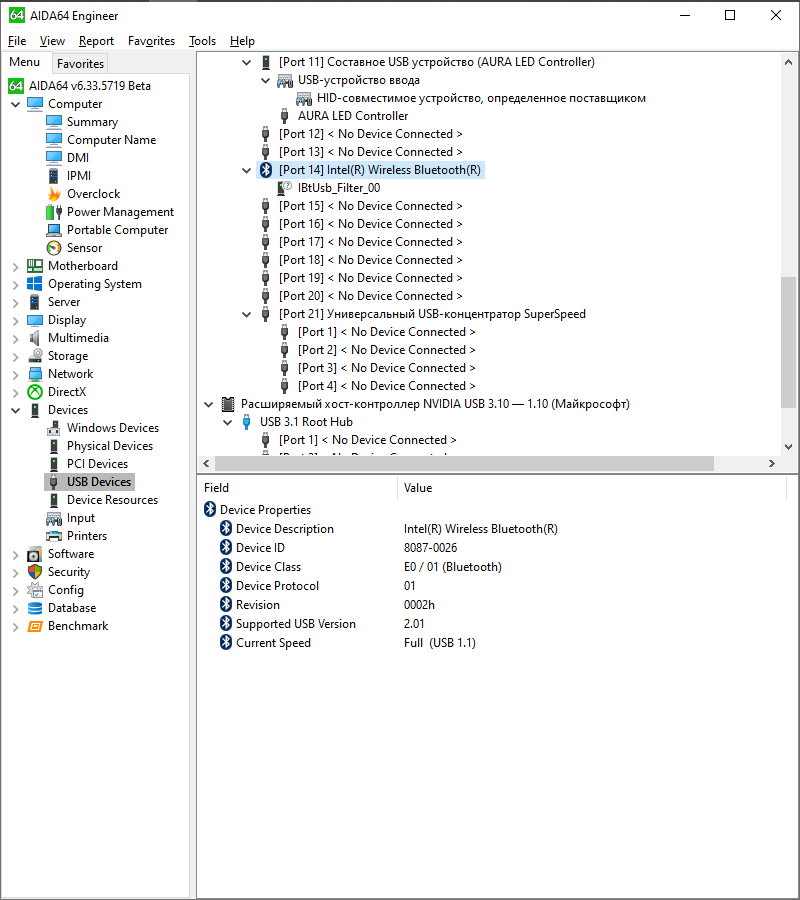Click the Motherboard icon
Screen dimensions: 800x900
tap(35, 266)
